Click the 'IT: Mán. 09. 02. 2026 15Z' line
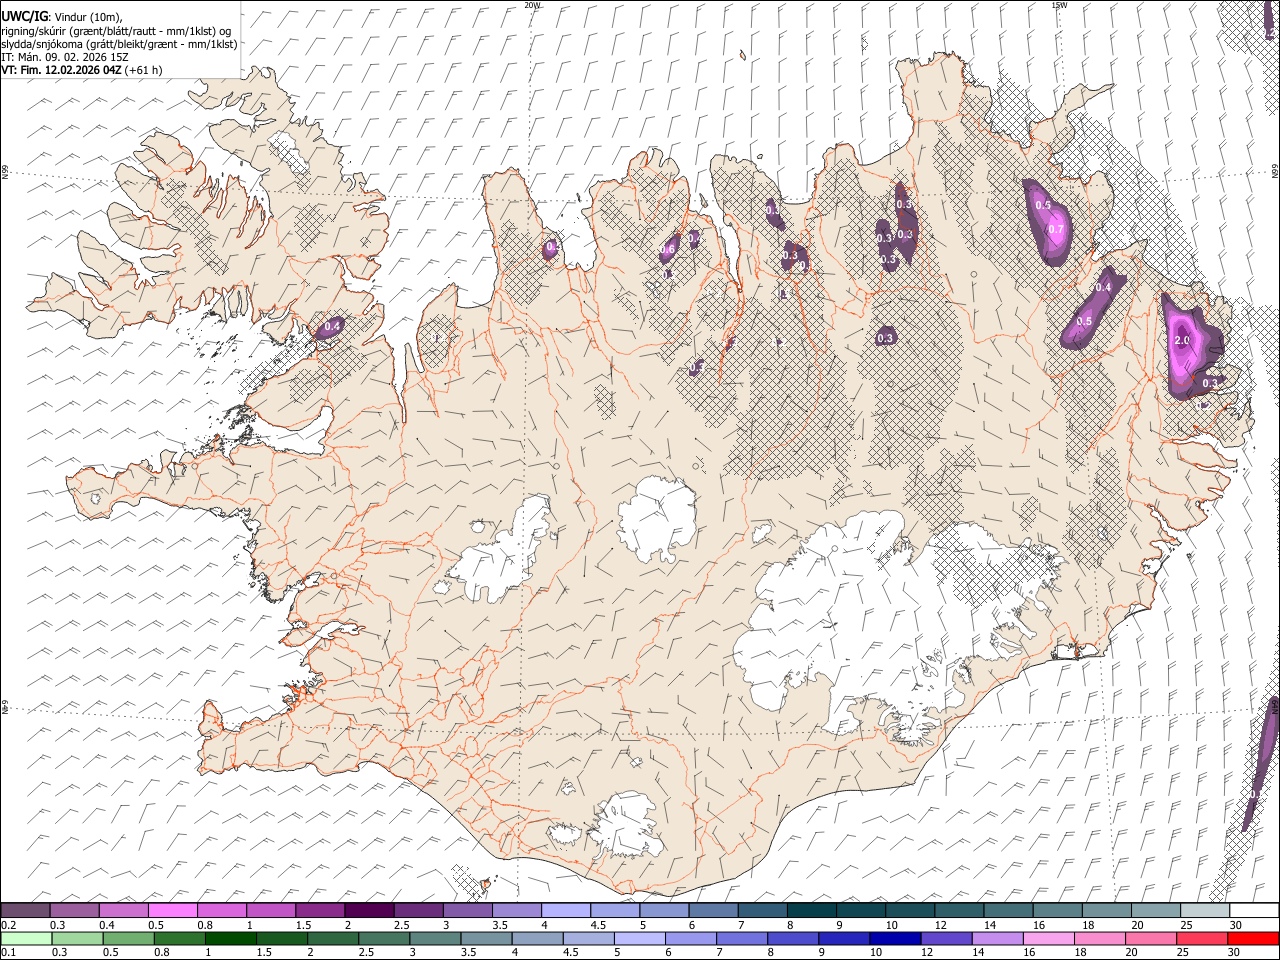The width and height of the screenshot is (1280, 960). click(65, 57)
